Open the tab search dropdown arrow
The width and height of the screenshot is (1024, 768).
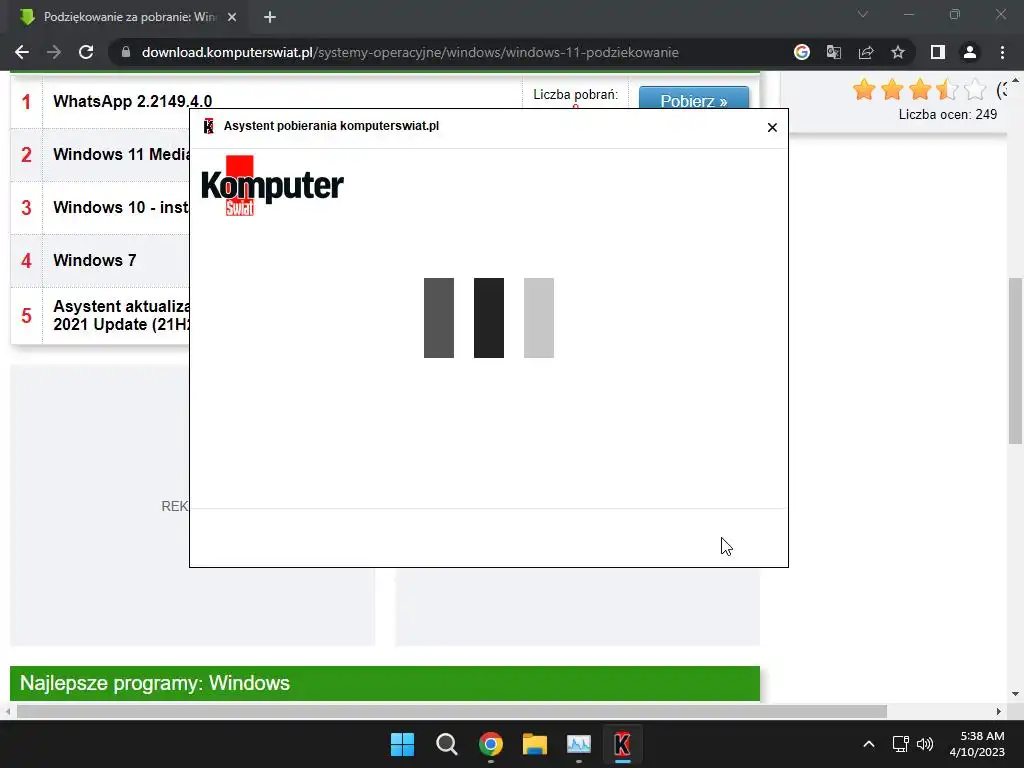(x=863, y=14)
